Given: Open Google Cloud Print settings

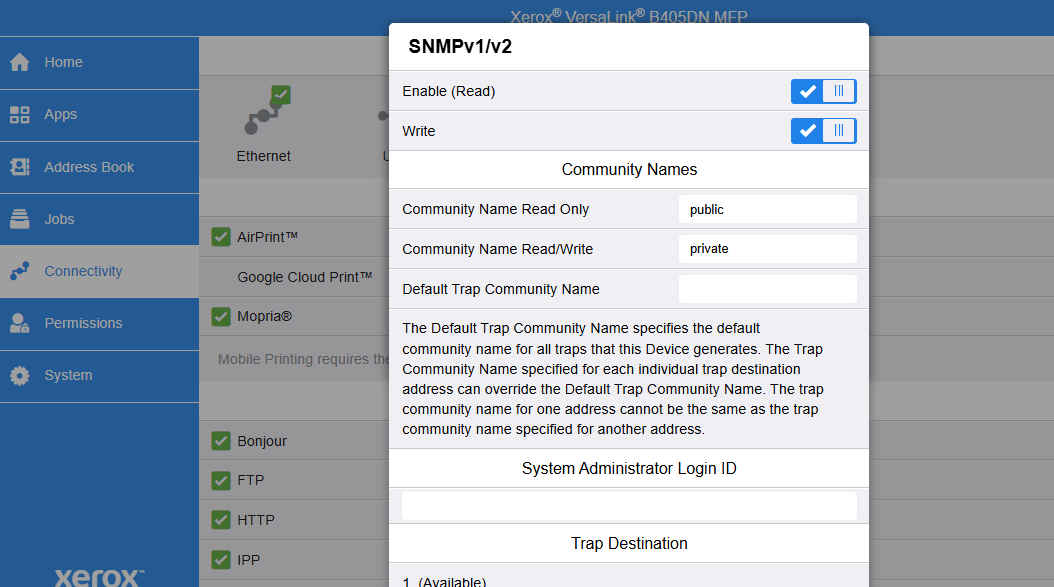Looking at the screenshot, I should (x=304, y=277).
